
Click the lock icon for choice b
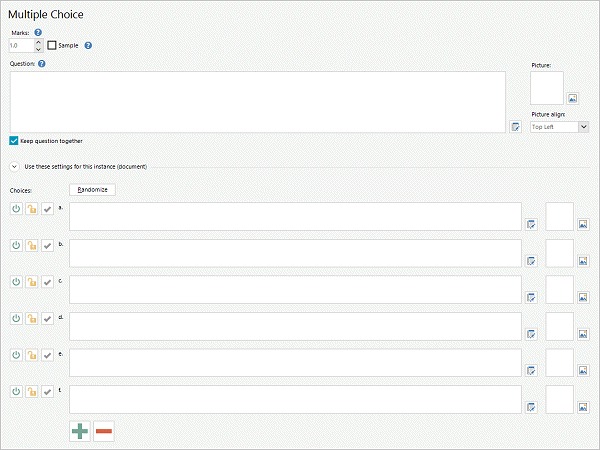tap(32, 245)
